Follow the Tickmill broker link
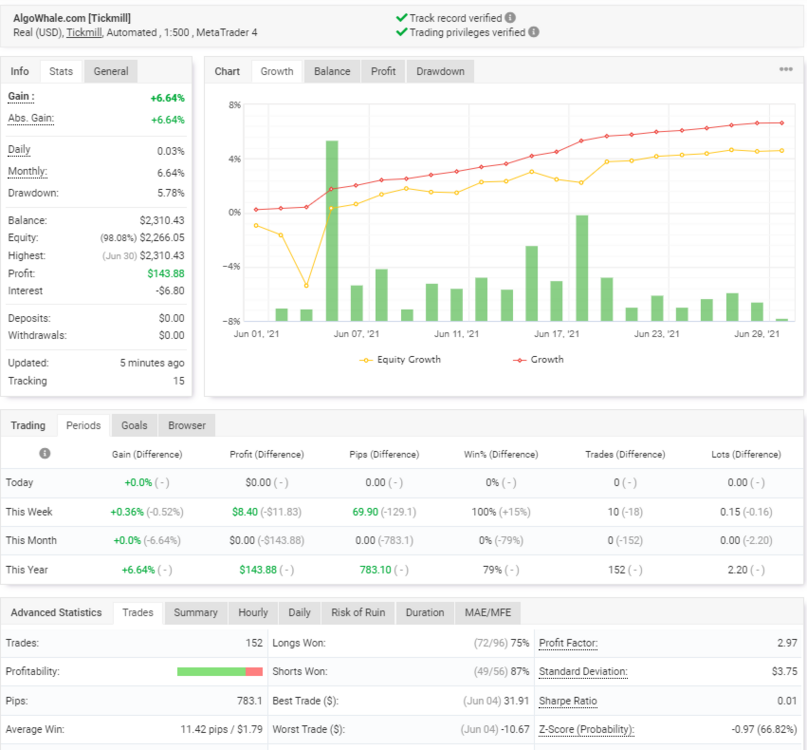Screen dimensions: 807x750 point(84,32)
